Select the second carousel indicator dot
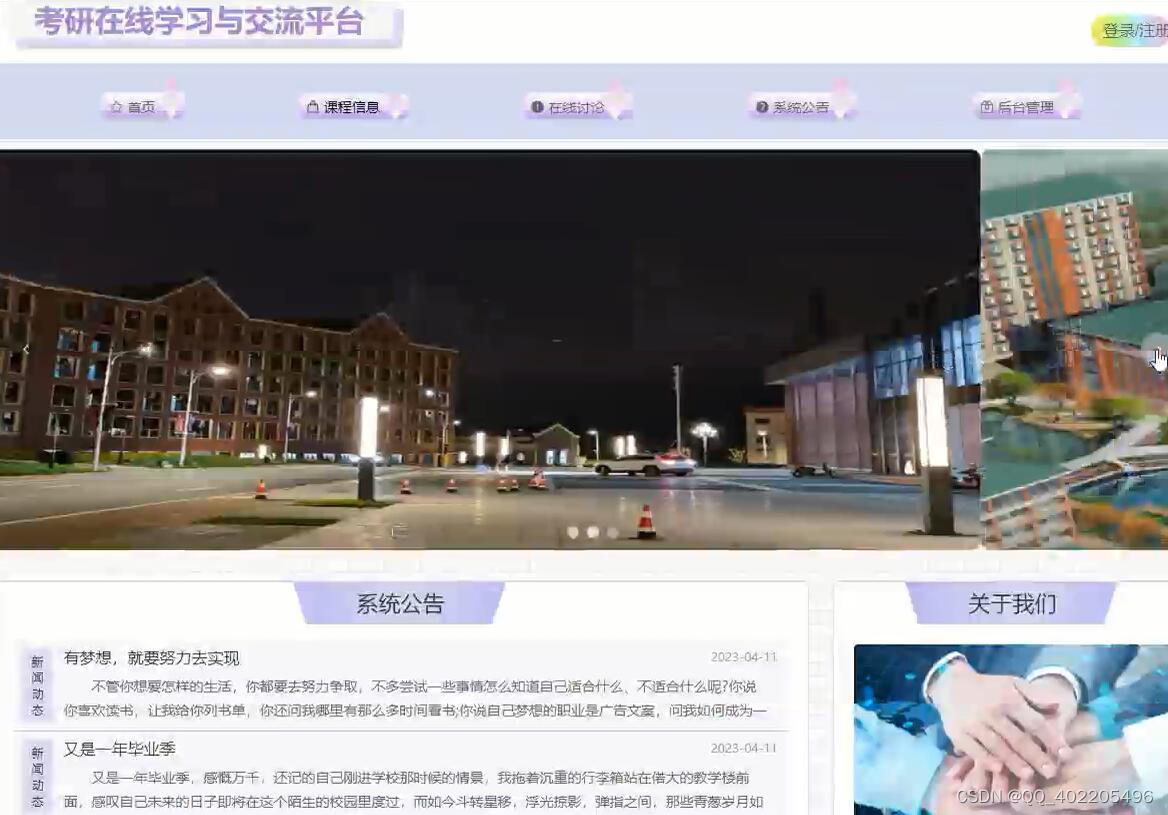Image resolution: width=1168 pixels, height=815 pixels. click(x=591, y=533)
